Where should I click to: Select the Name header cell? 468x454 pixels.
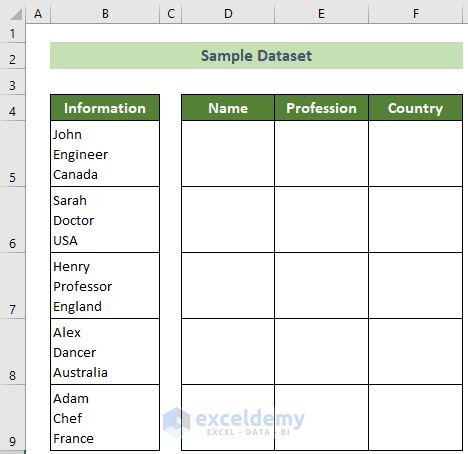pyautogui.click(x=228, y=108)
